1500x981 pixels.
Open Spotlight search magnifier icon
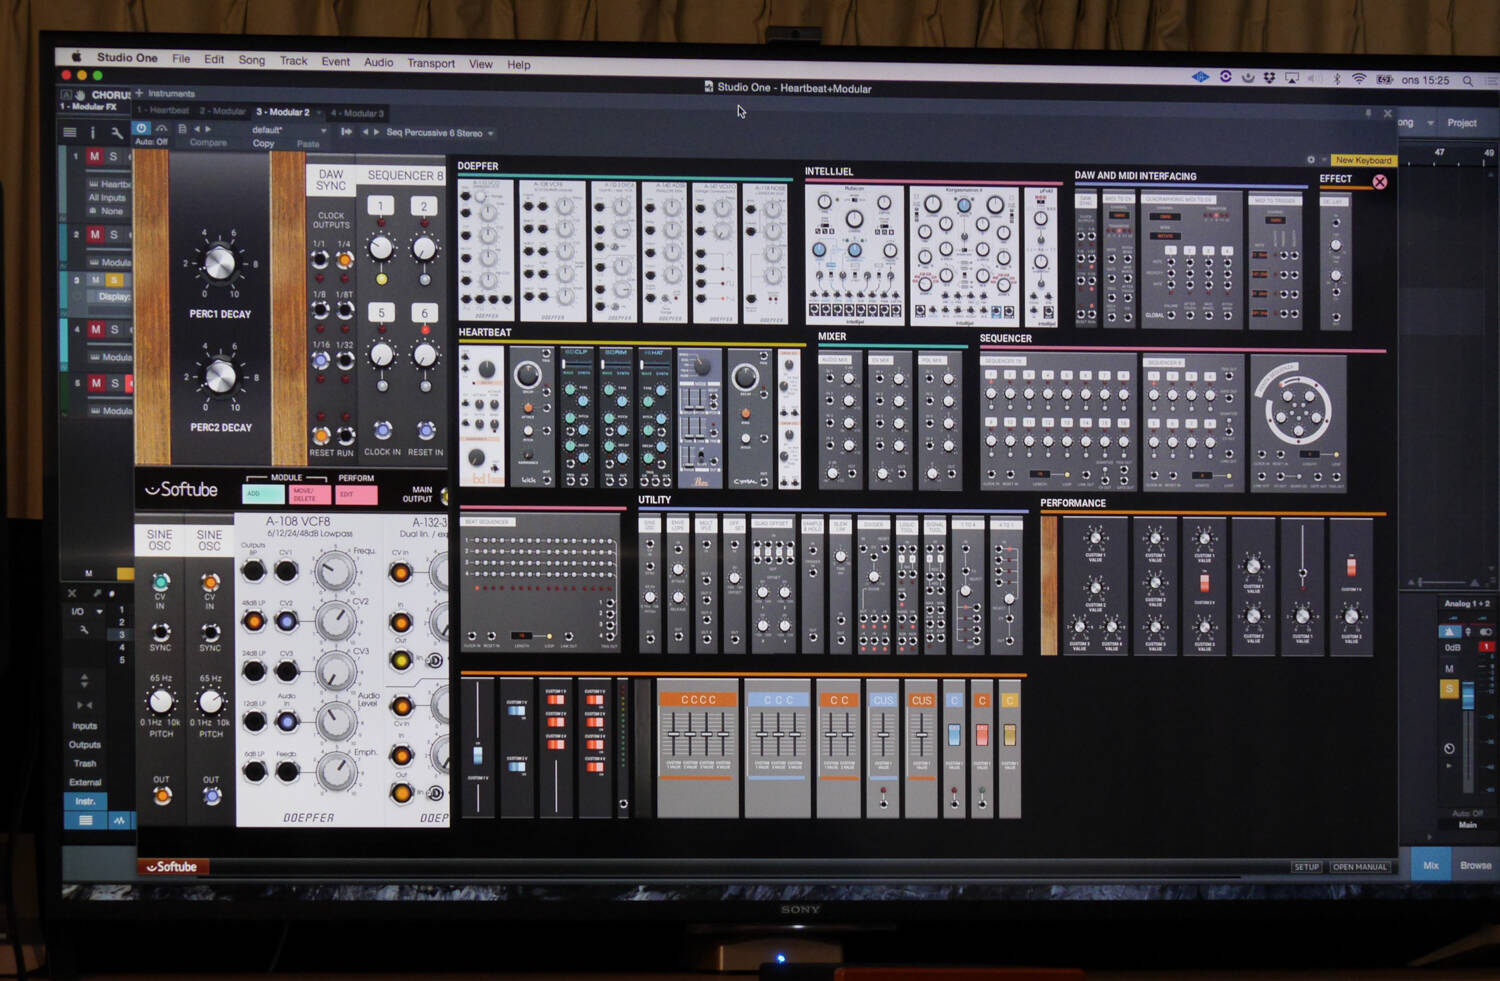point(1468,81)
